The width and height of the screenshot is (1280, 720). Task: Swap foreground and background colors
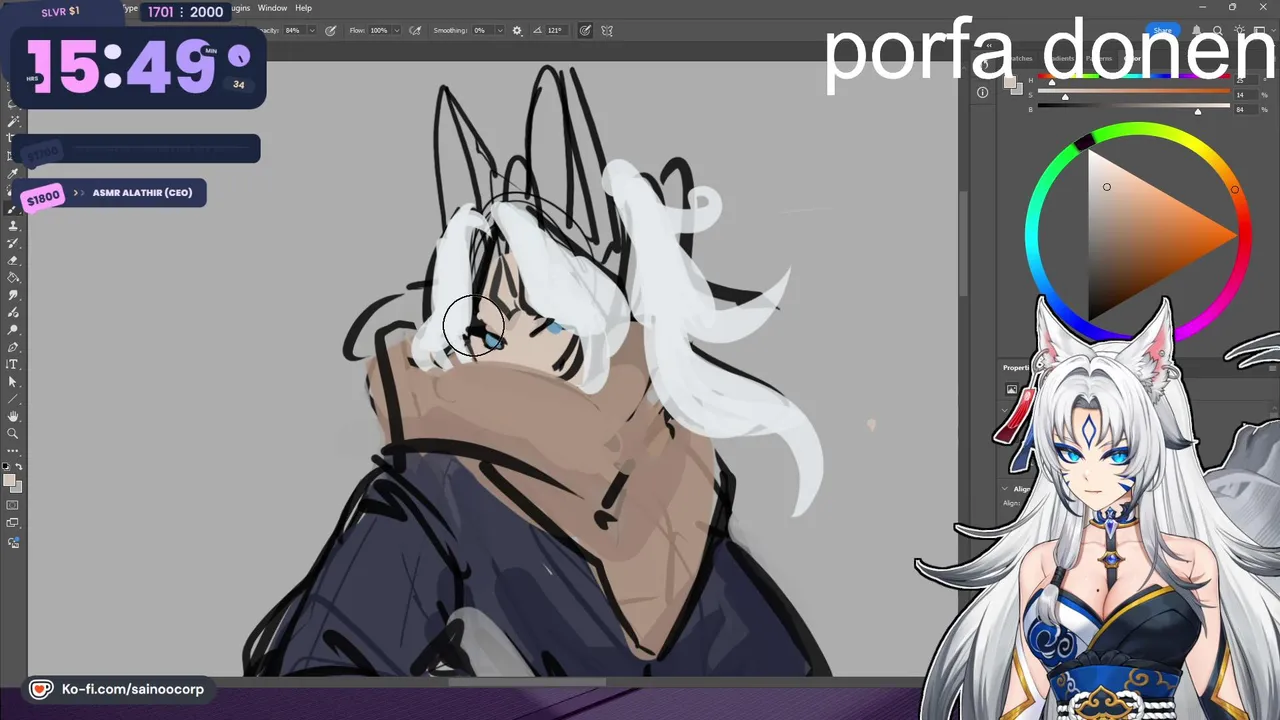click(19, 467)
